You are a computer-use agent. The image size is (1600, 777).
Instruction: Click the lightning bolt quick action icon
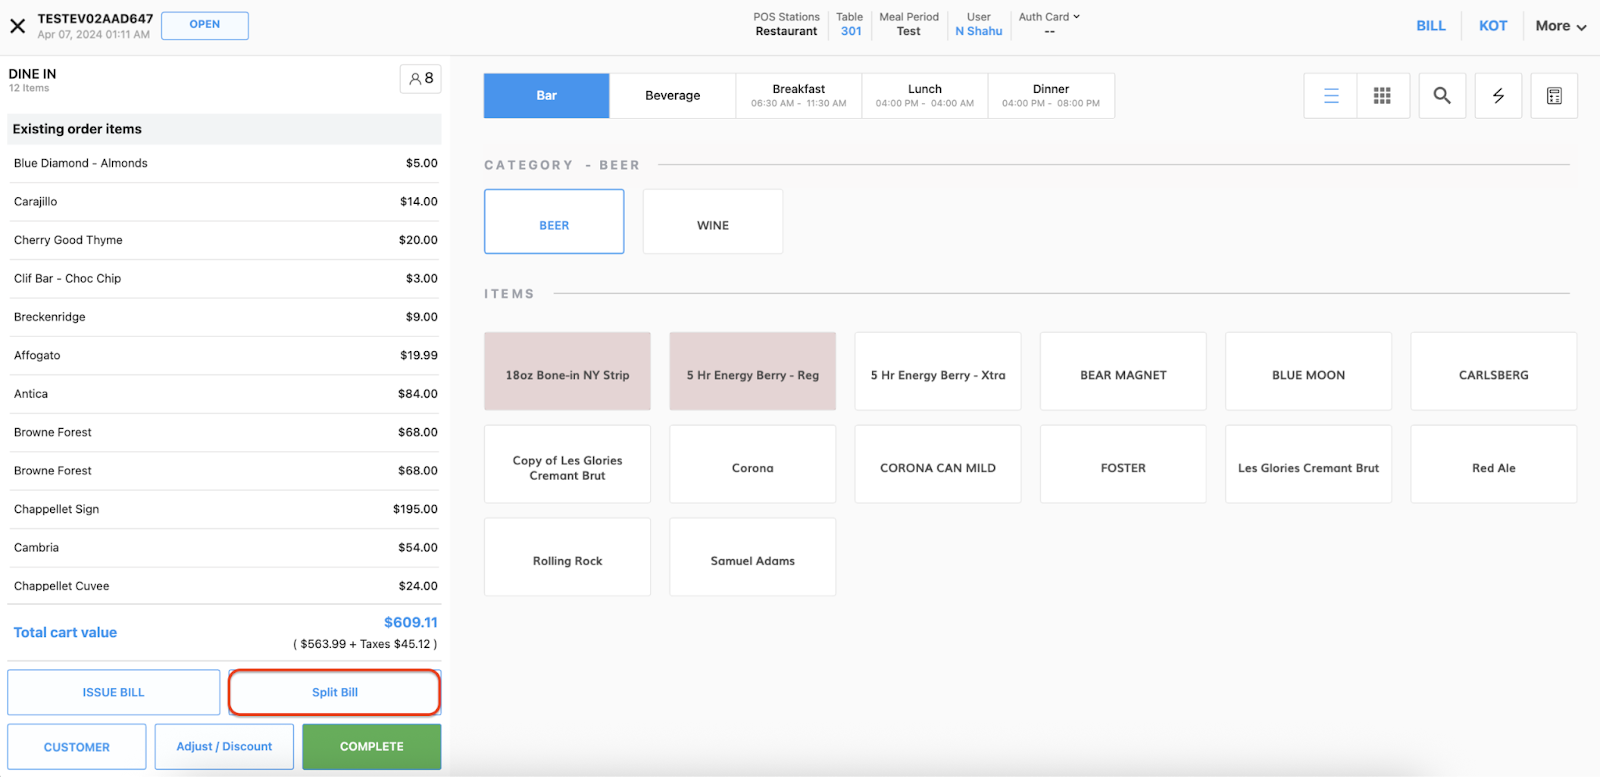pos(1497,96)
